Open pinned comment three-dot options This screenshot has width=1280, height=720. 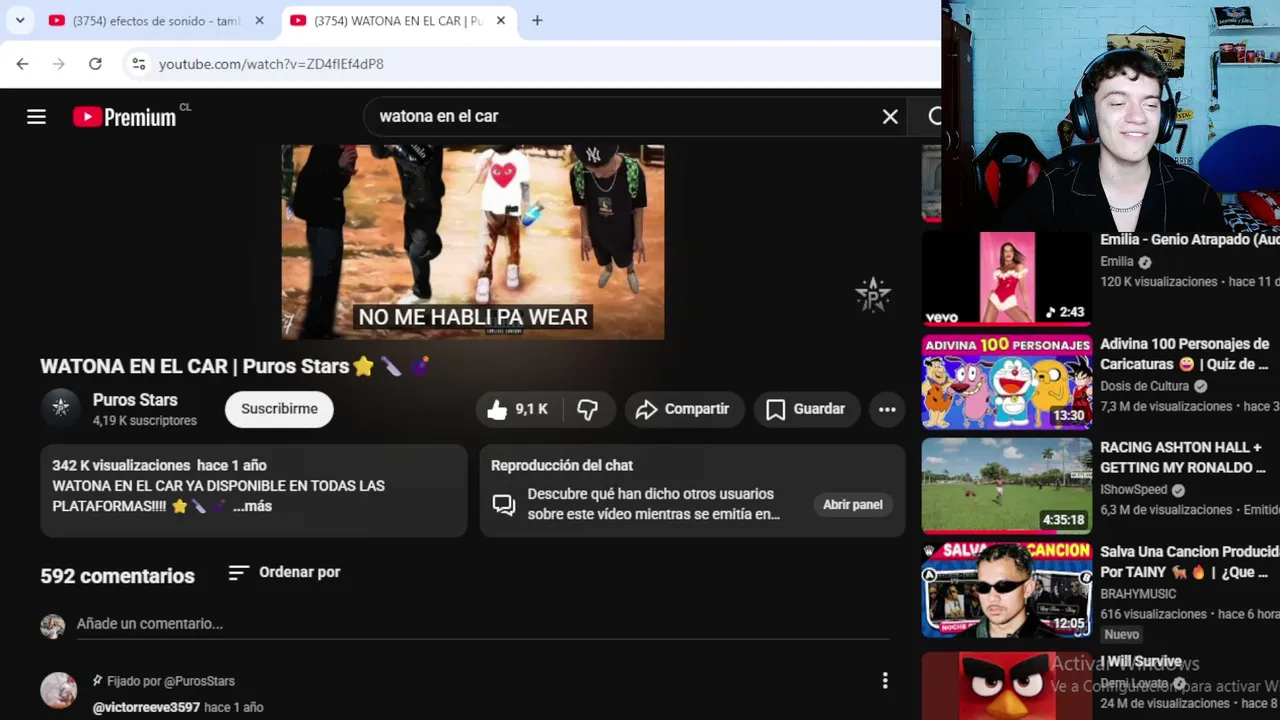point(884,681)
